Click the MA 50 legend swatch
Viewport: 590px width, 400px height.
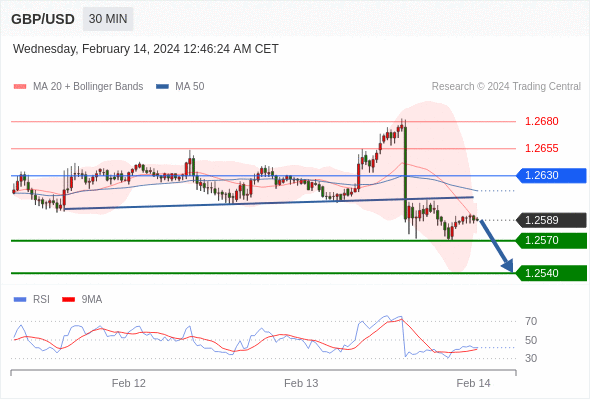coord(162,87)
